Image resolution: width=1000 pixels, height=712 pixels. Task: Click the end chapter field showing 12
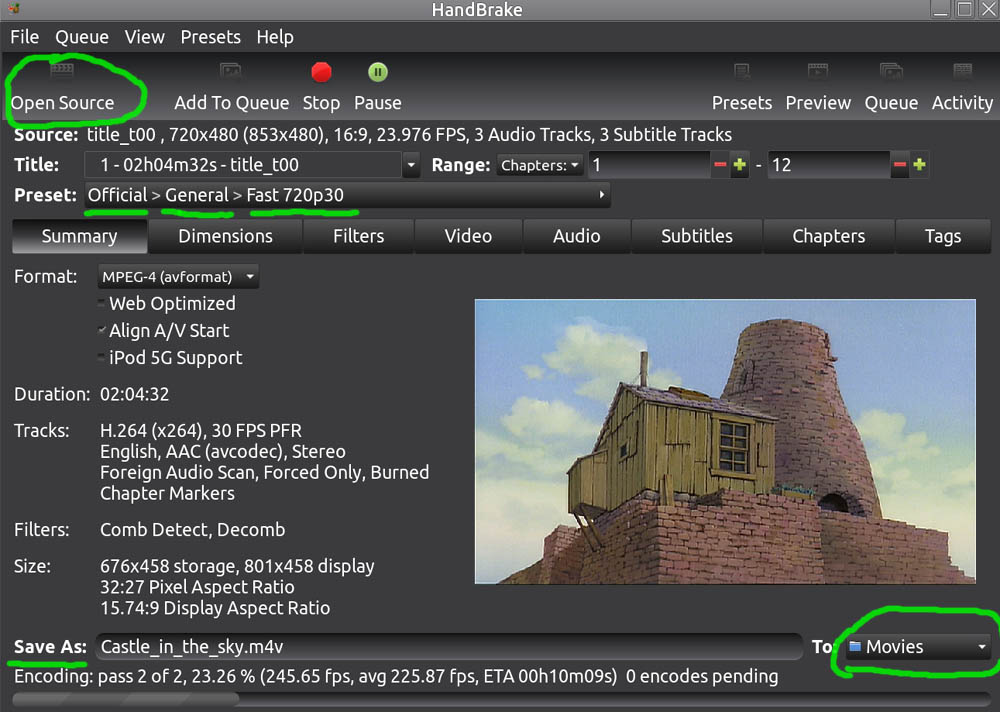(828, 165)
